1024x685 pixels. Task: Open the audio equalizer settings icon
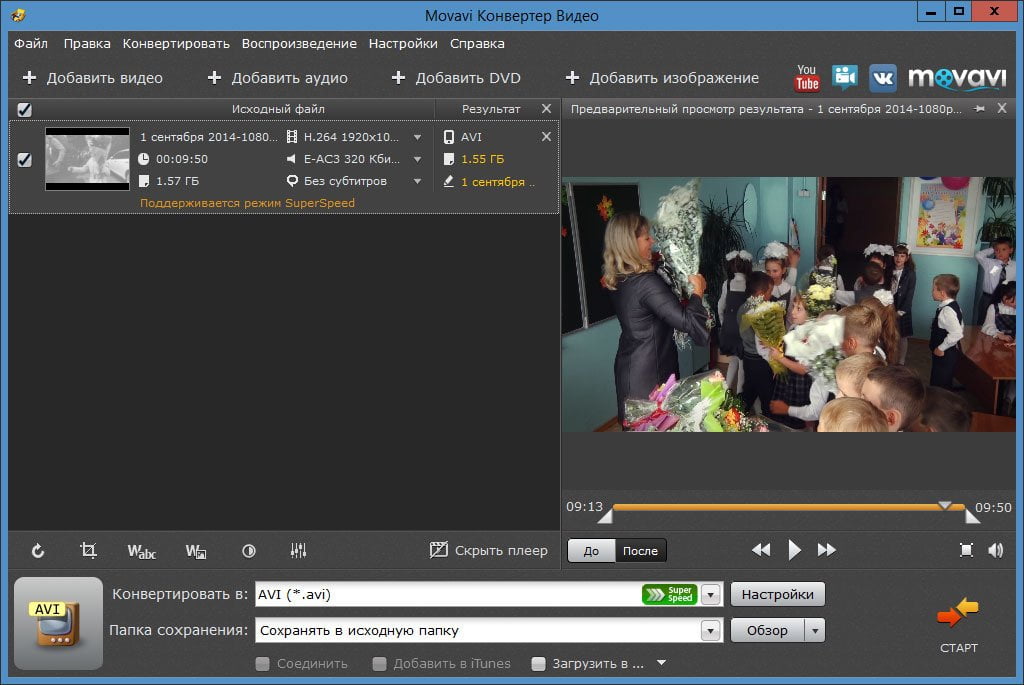pyautogui.click(x=298, y=550)
